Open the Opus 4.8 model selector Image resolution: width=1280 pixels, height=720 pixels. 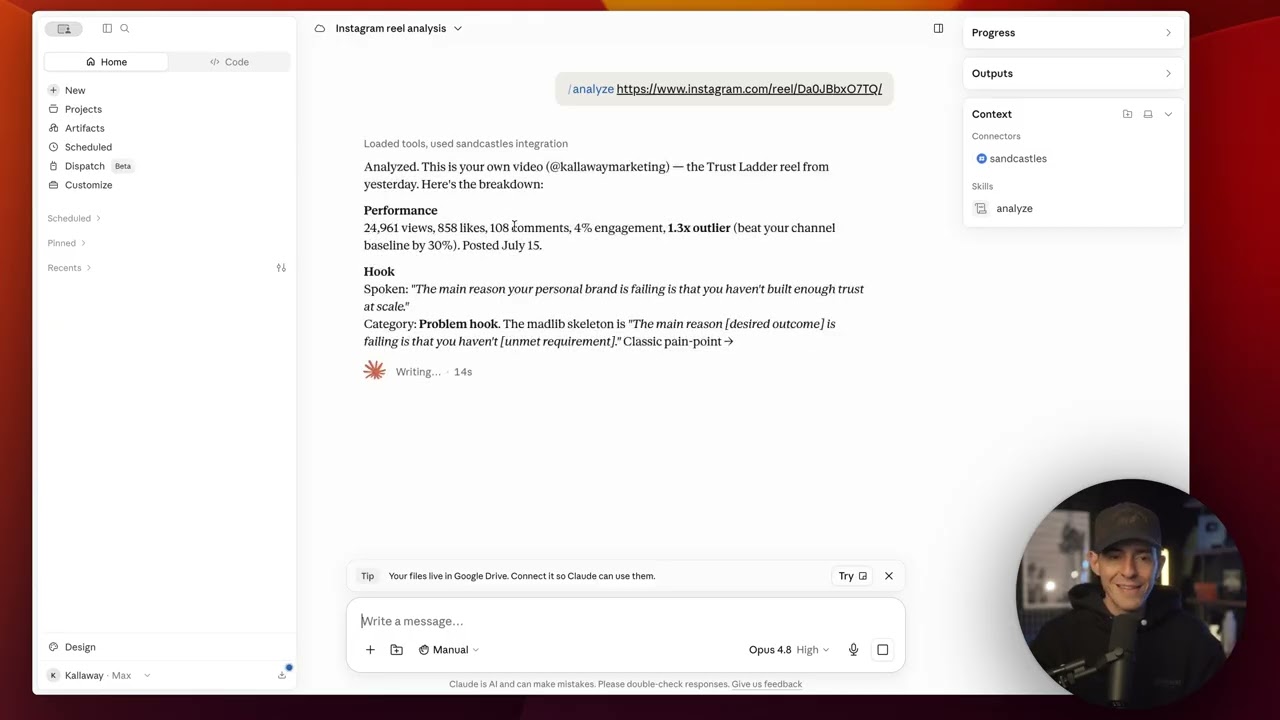click(770, 650)
